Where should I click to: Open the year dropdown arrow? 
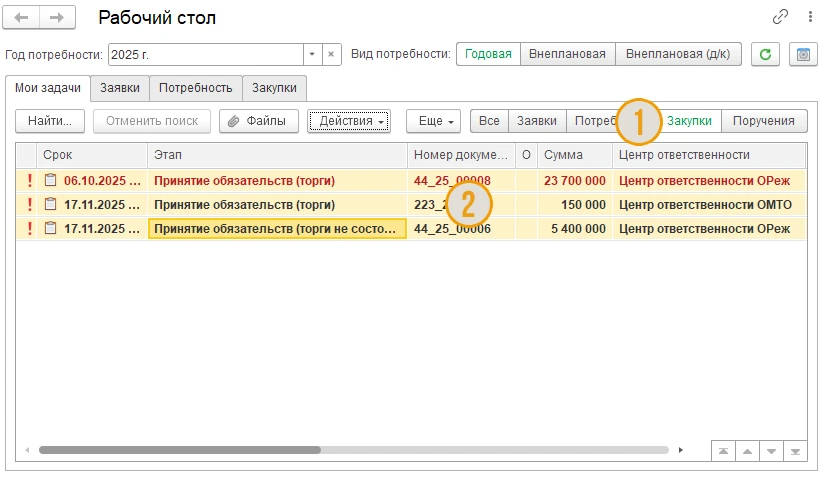point(312,54)
